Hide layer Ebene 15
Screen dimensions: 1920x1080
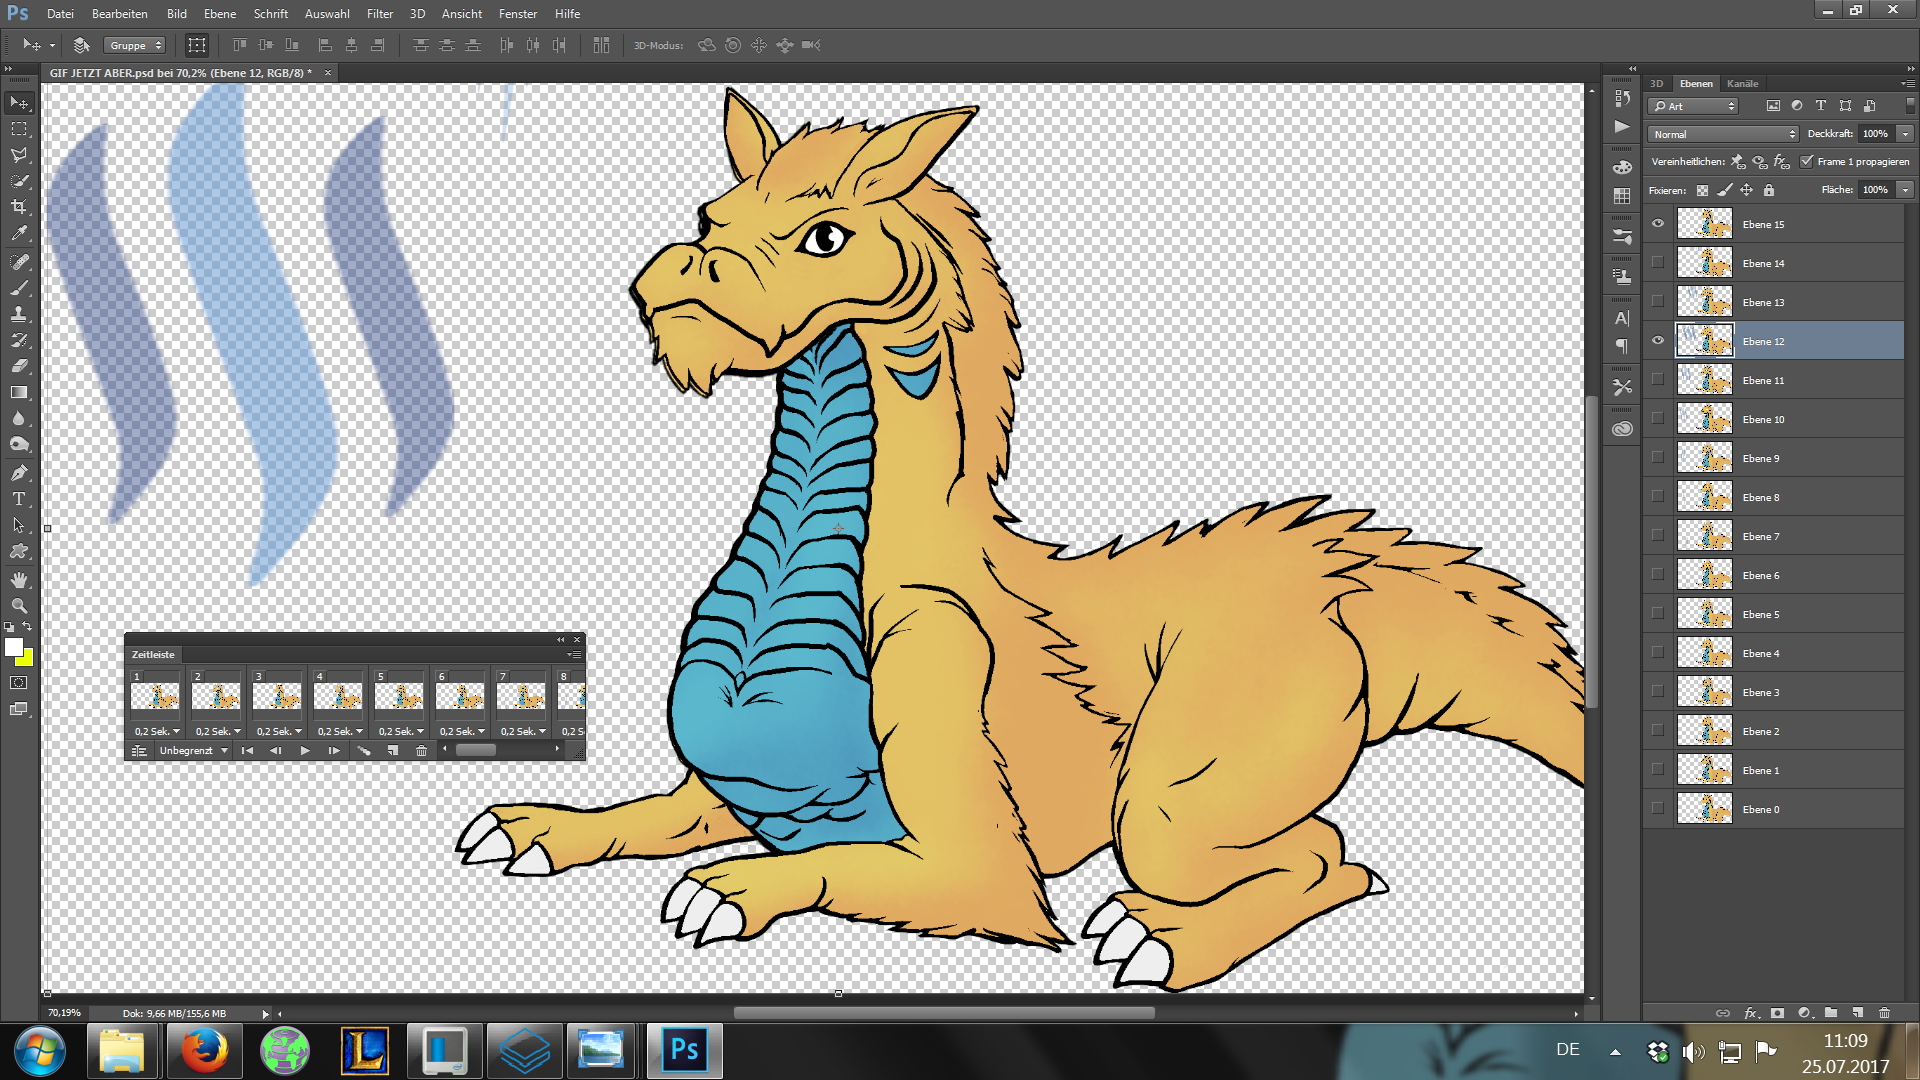[1658, 224]
